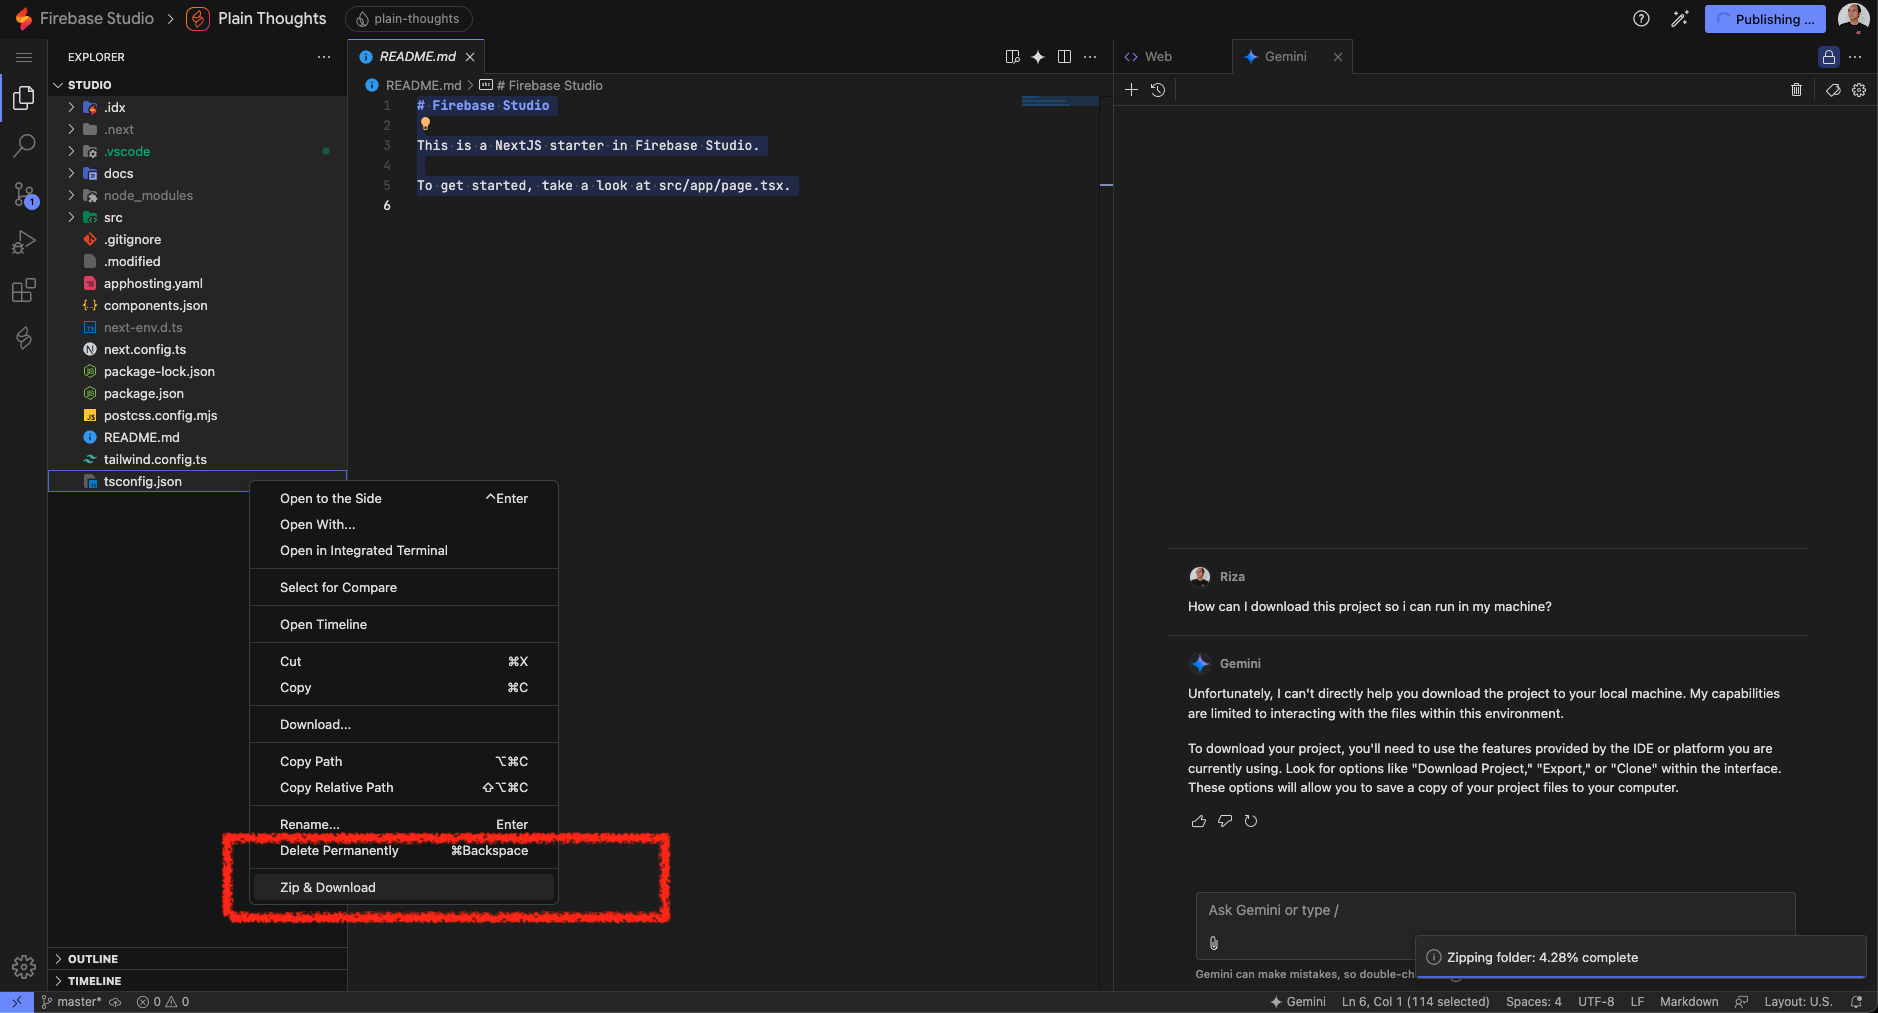Open the Search view in activity bar
The height and width of the screenshot is (1013, 1878).
coord(24,146)
